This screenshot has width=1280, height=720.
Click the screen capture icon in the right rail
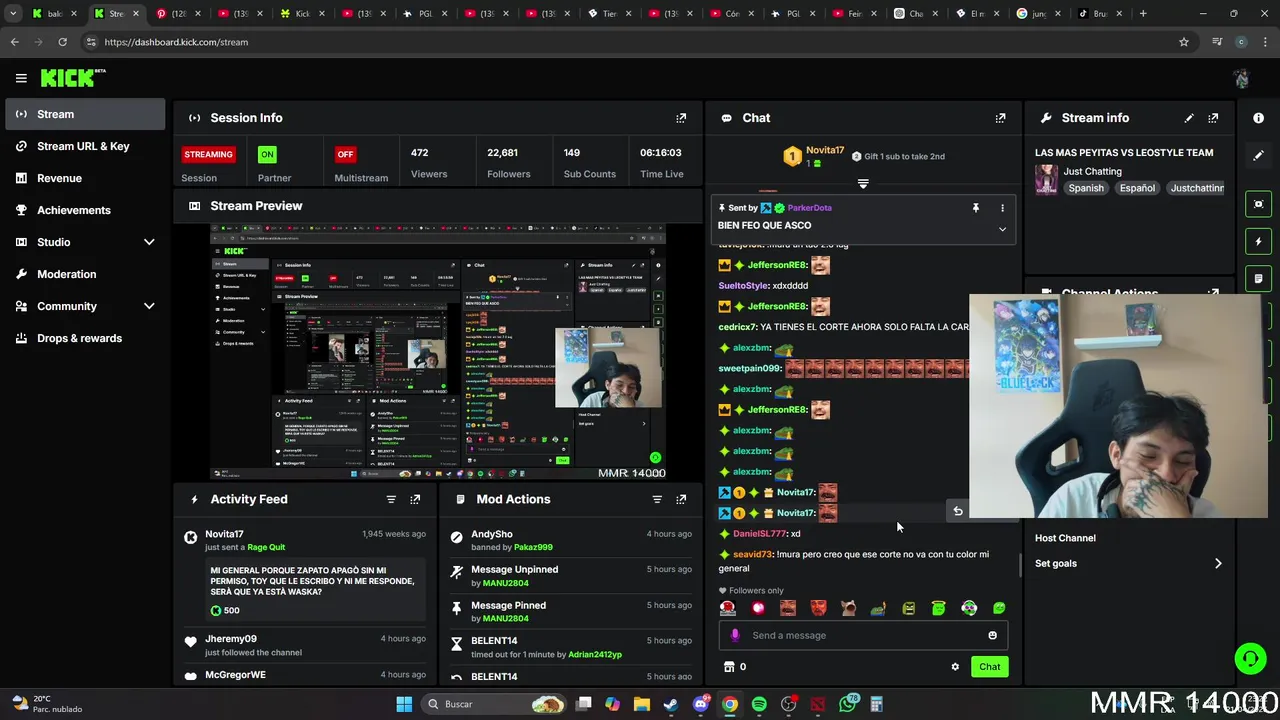[1258, 204]
